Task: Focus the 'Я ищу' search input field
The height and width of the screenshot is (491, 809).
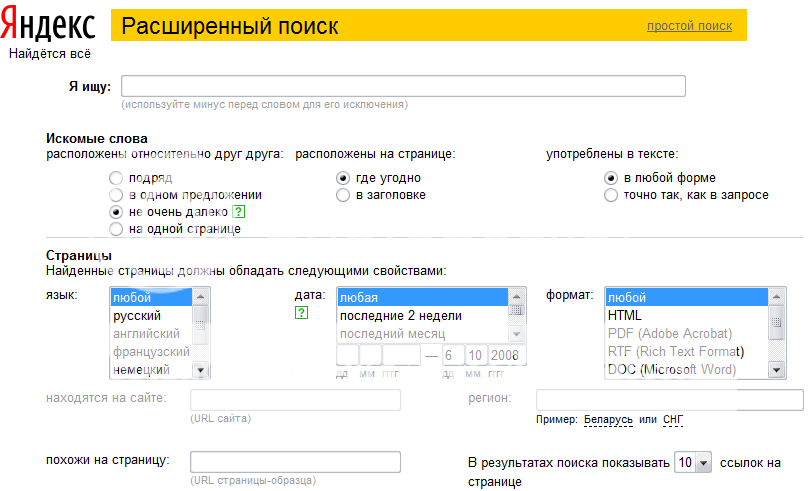Action: click(403, 86)
